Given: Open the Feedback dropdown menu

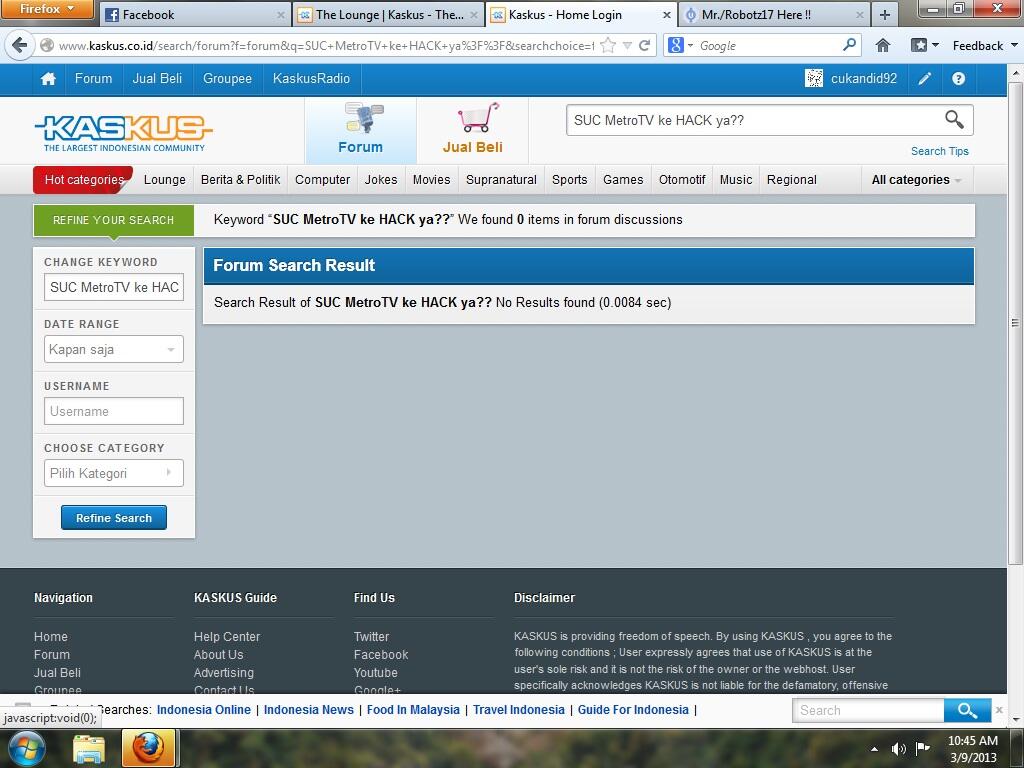Looking at the screenshot, I should 985,45.
